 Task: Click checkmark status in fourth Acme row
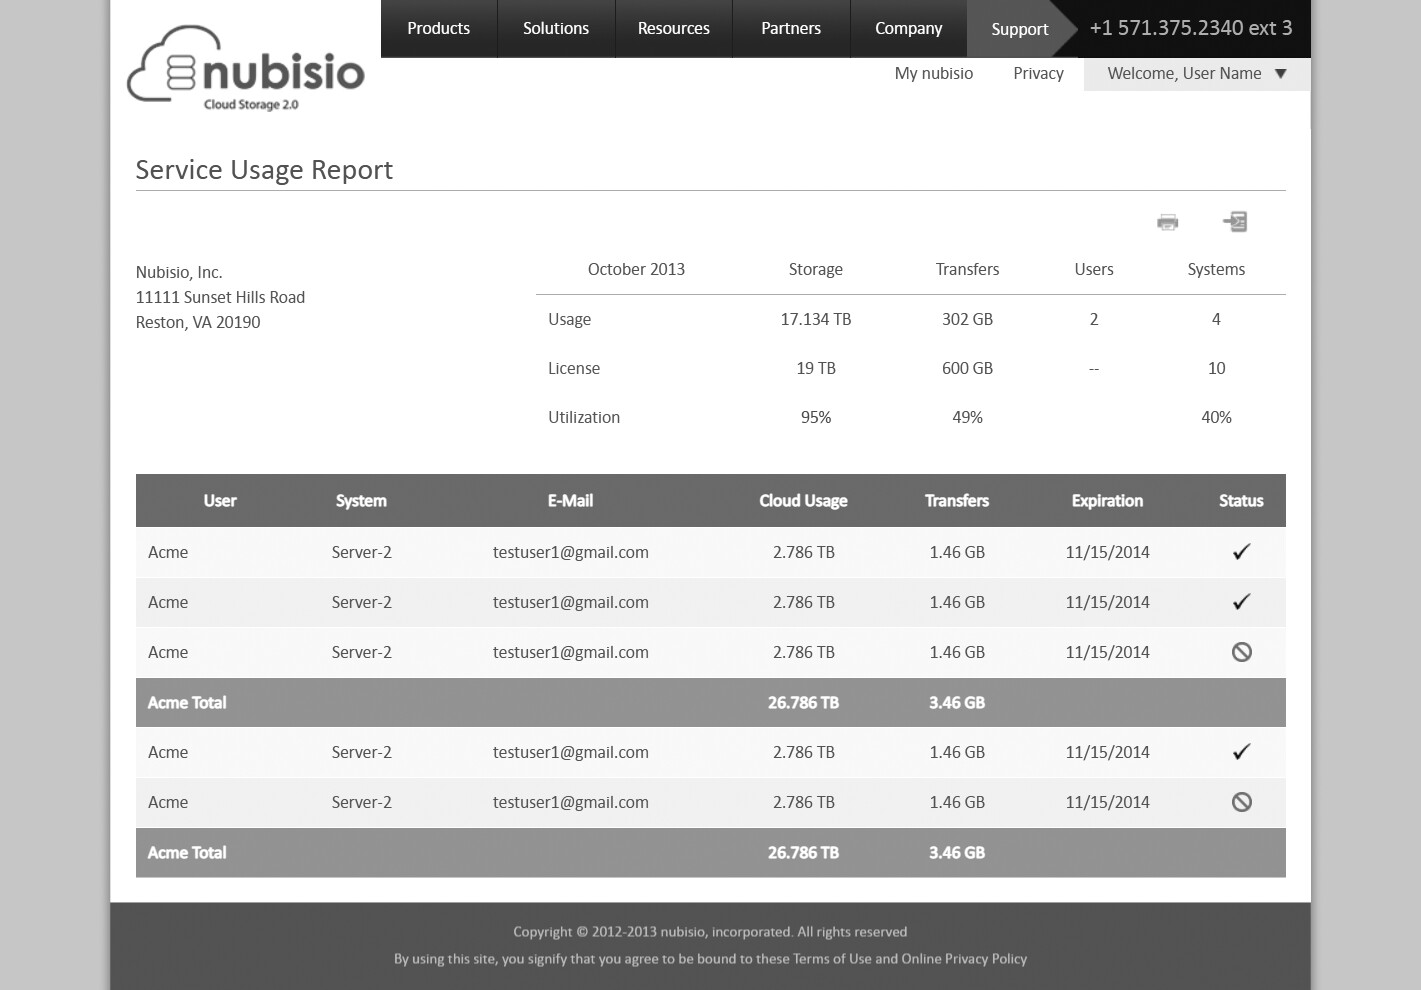pos(1241,752)
